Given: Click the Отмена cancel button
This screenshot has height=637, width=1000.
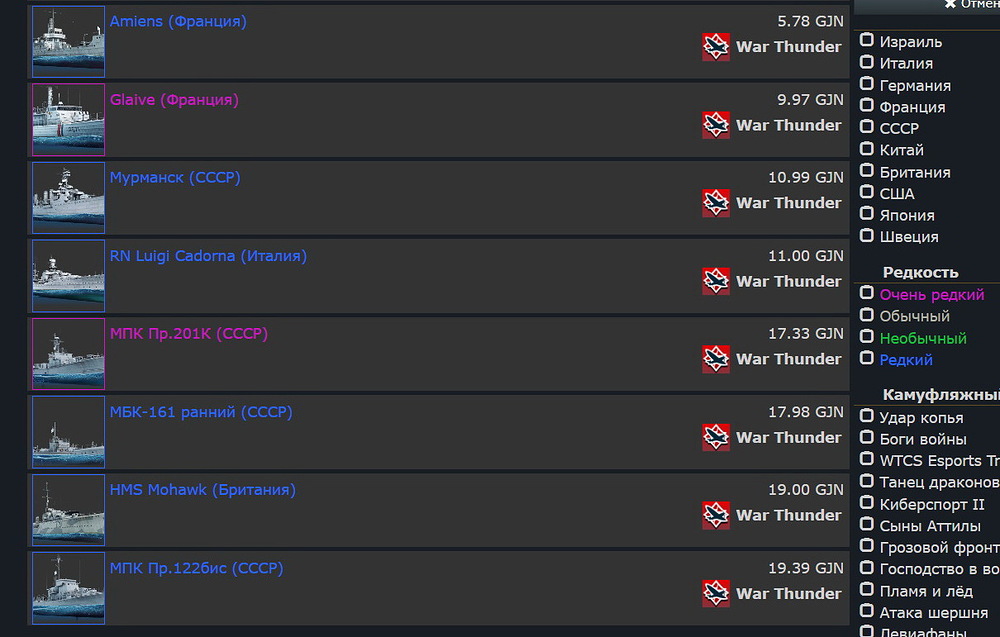Looking at the screenshot, I should coord(971,4).
